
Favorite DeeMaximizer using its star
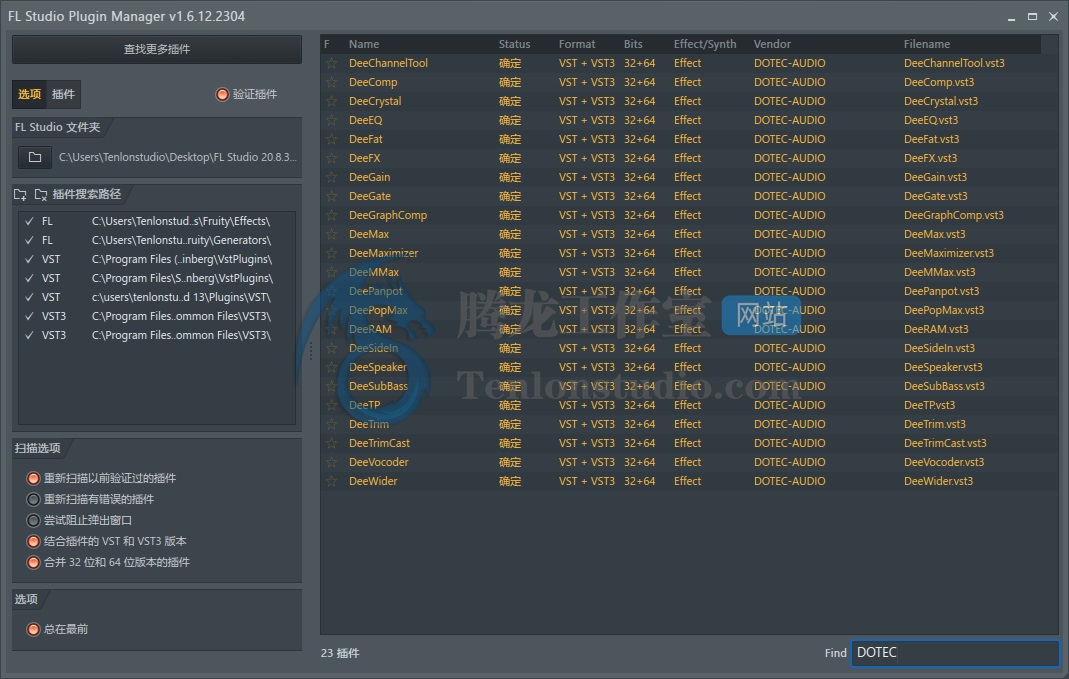point(331,254)
